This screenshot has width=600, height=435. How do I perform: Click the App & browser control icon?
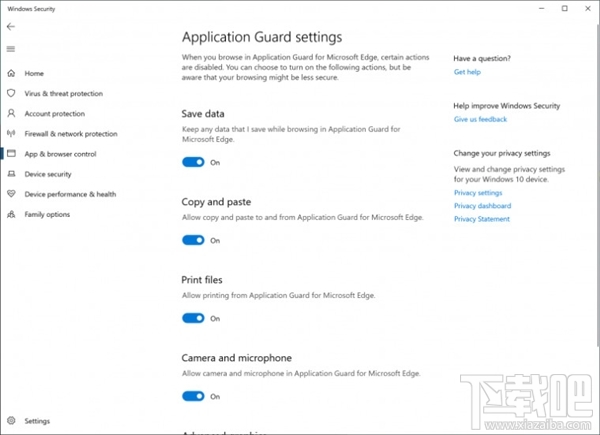(11, 154)
